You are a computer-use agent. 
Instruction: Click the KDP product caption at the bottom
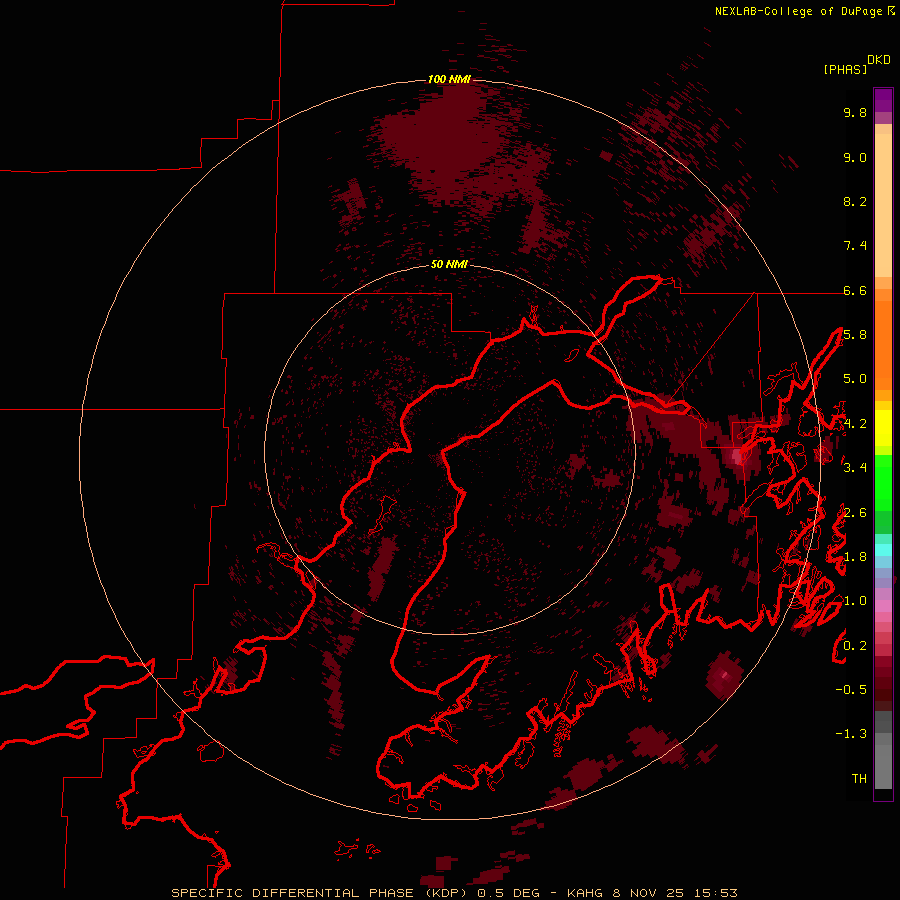coord(454,893)
